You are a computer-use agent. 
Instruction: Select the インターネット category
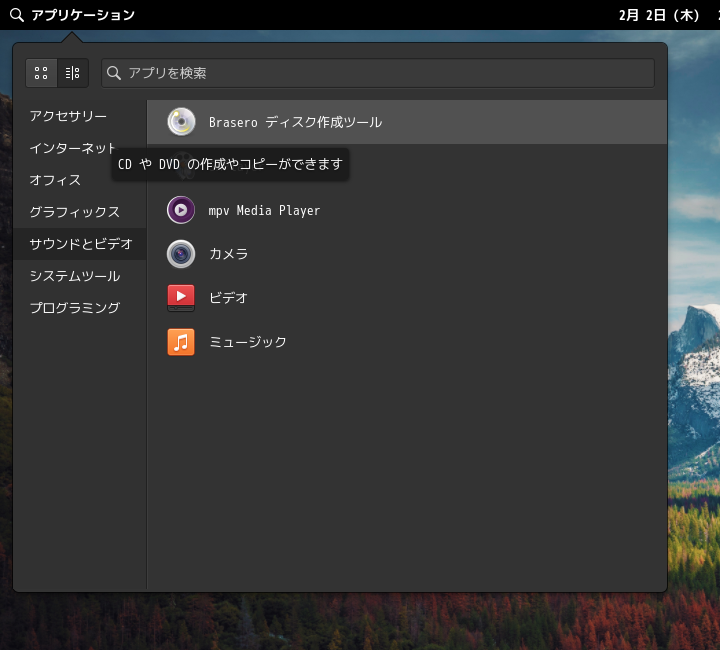(x=80, y=148)
